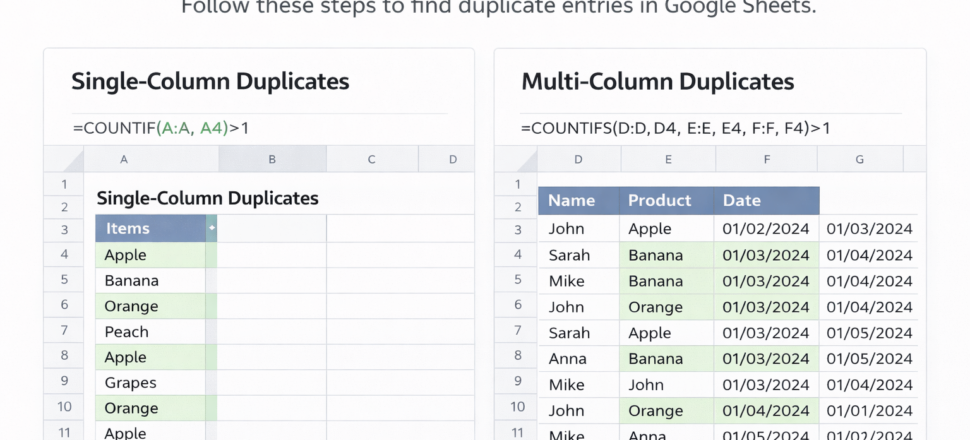Select the Sarah cell in row 7

579,333
